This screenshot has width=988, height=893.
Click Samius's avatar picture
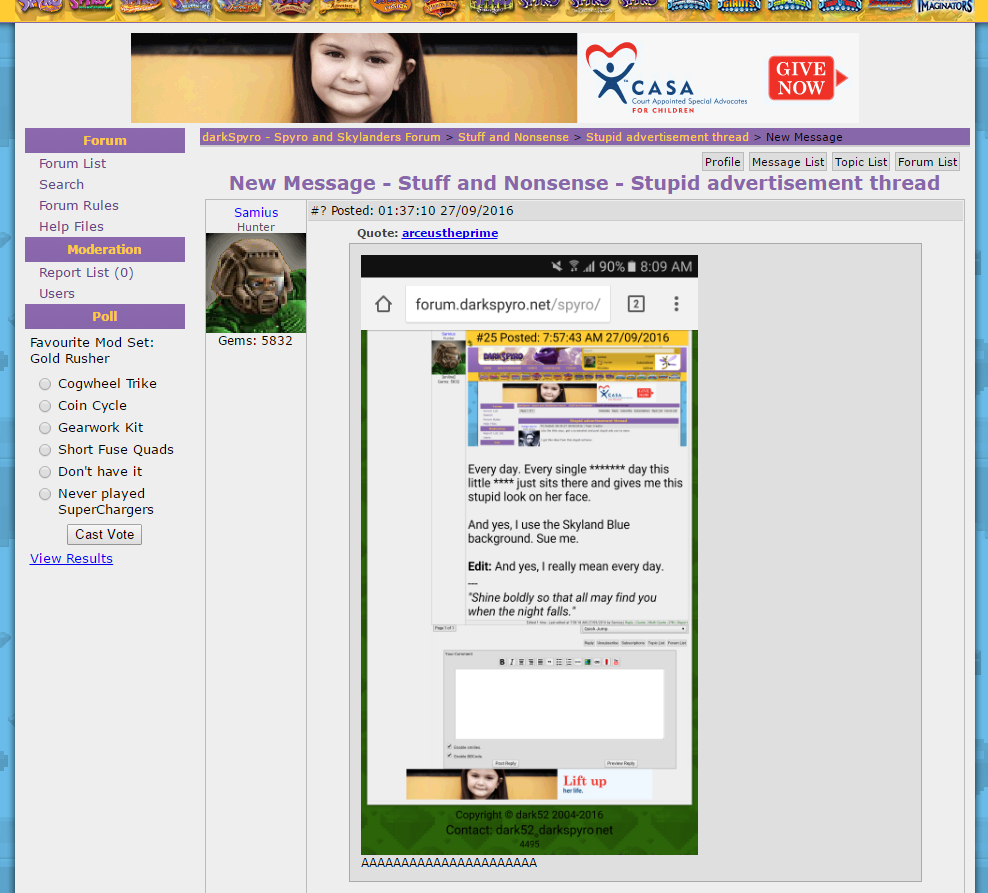256,283
